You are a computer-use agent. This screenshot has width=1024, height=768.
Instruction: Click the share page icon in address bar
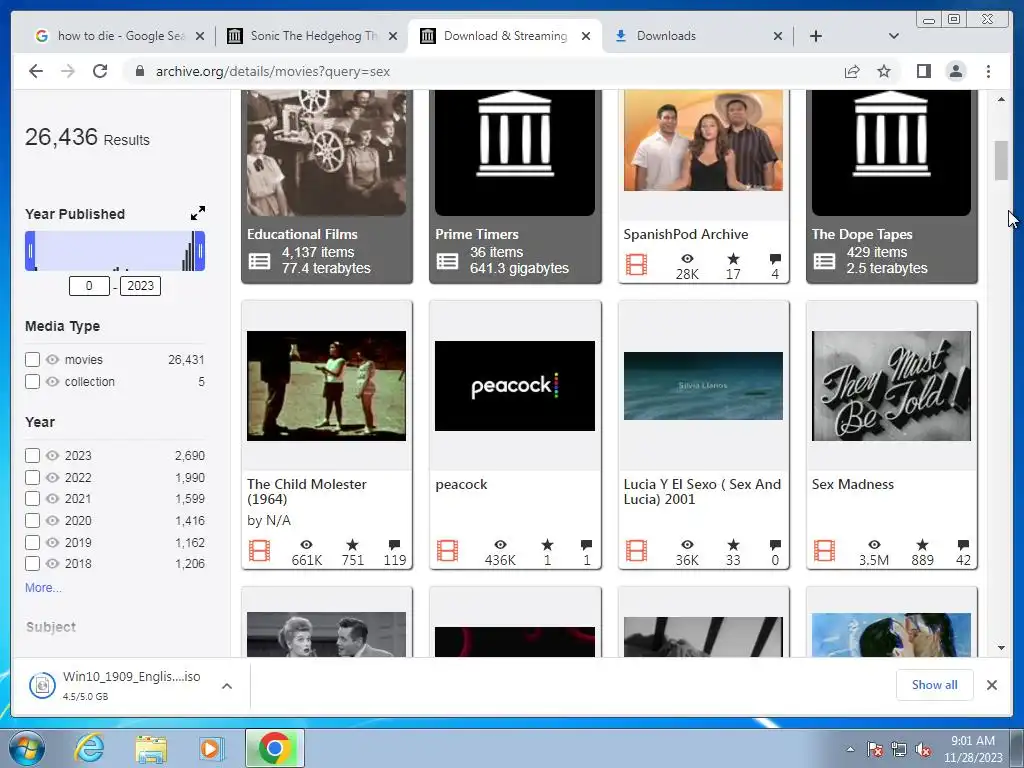pos(852,71)
